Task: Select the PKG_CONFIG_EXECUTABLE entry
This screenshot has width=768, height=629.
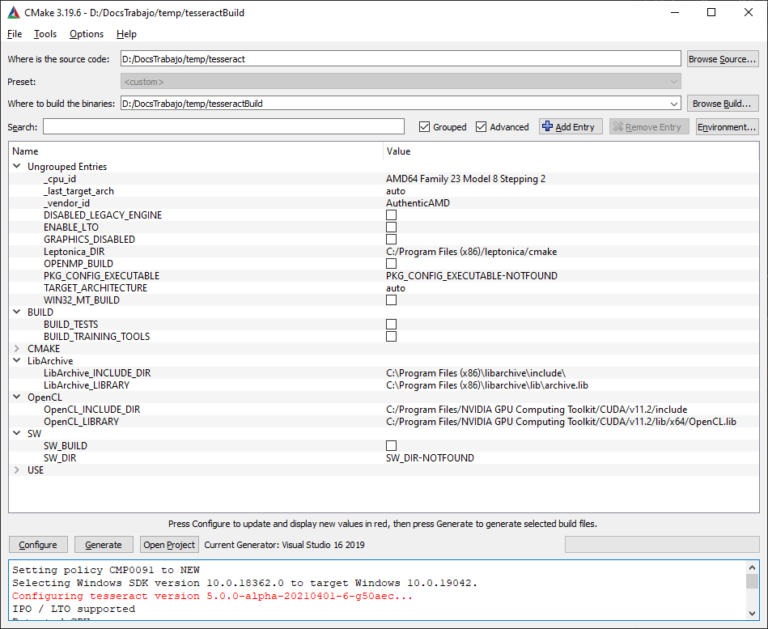Action: 101,276
